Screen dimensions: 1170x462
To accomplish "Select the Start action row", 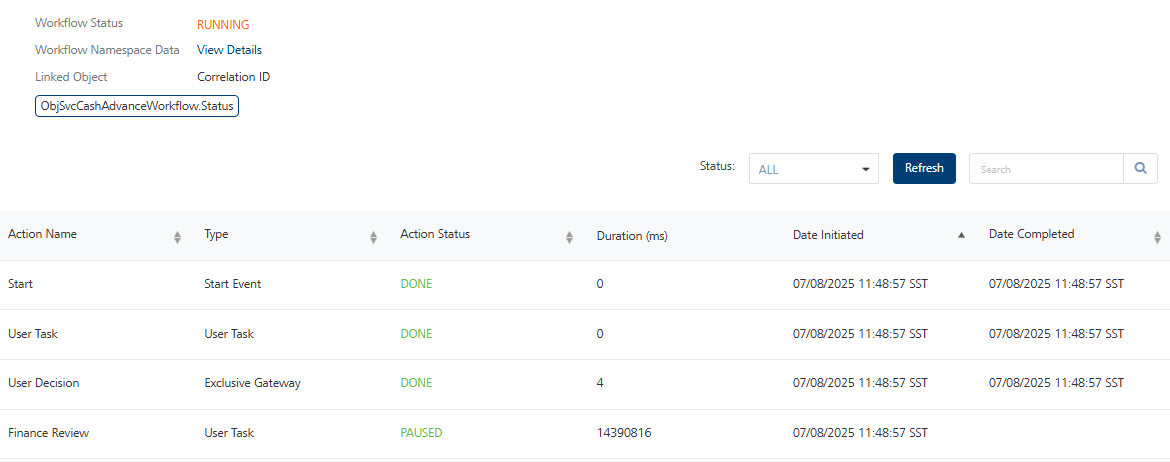I will 21,284.
